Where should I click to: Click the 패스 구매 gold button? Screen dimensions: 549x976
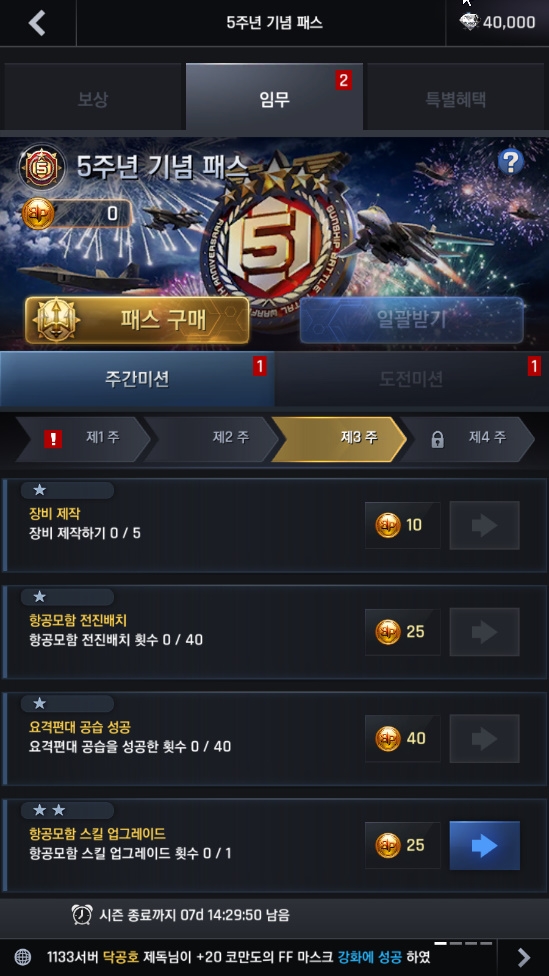click(x=137, y=320)
